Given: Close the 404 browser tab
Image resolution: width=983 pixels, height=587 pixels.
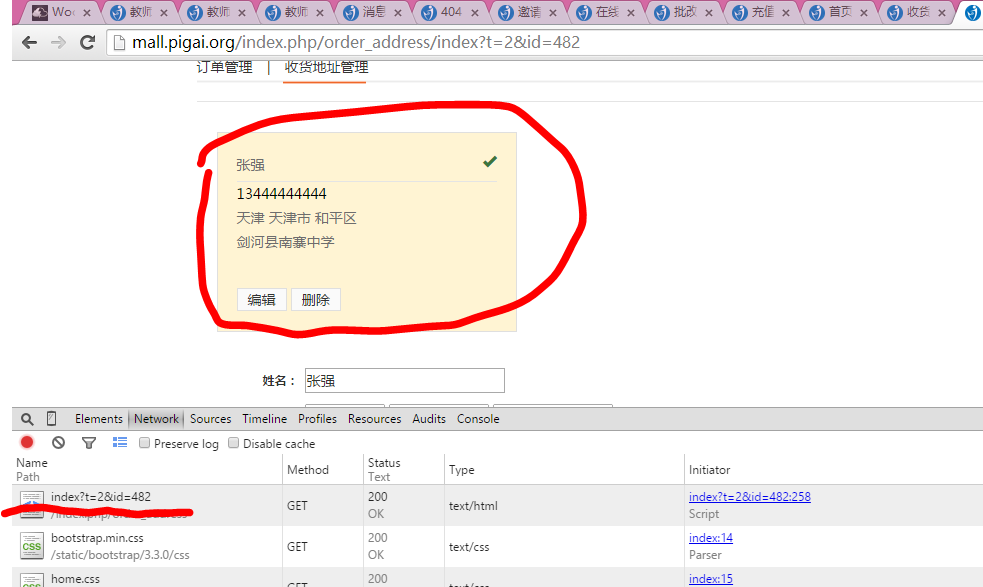Looking at the screenshot, I should [475, 13].
